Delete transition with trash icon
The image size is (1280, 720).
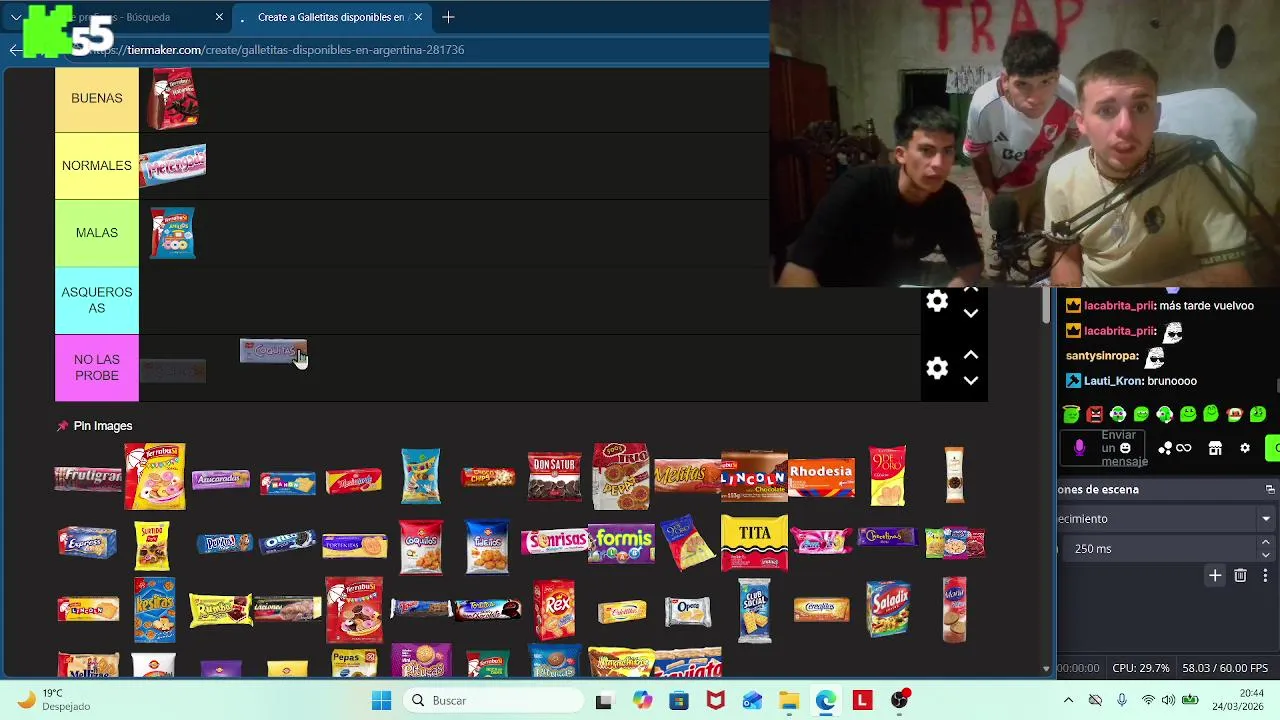tap(1240, 575)
